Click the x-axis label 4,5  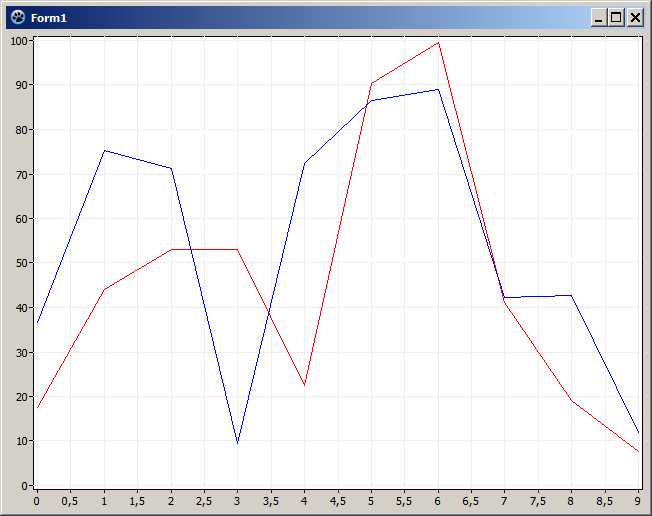[338, 501]
